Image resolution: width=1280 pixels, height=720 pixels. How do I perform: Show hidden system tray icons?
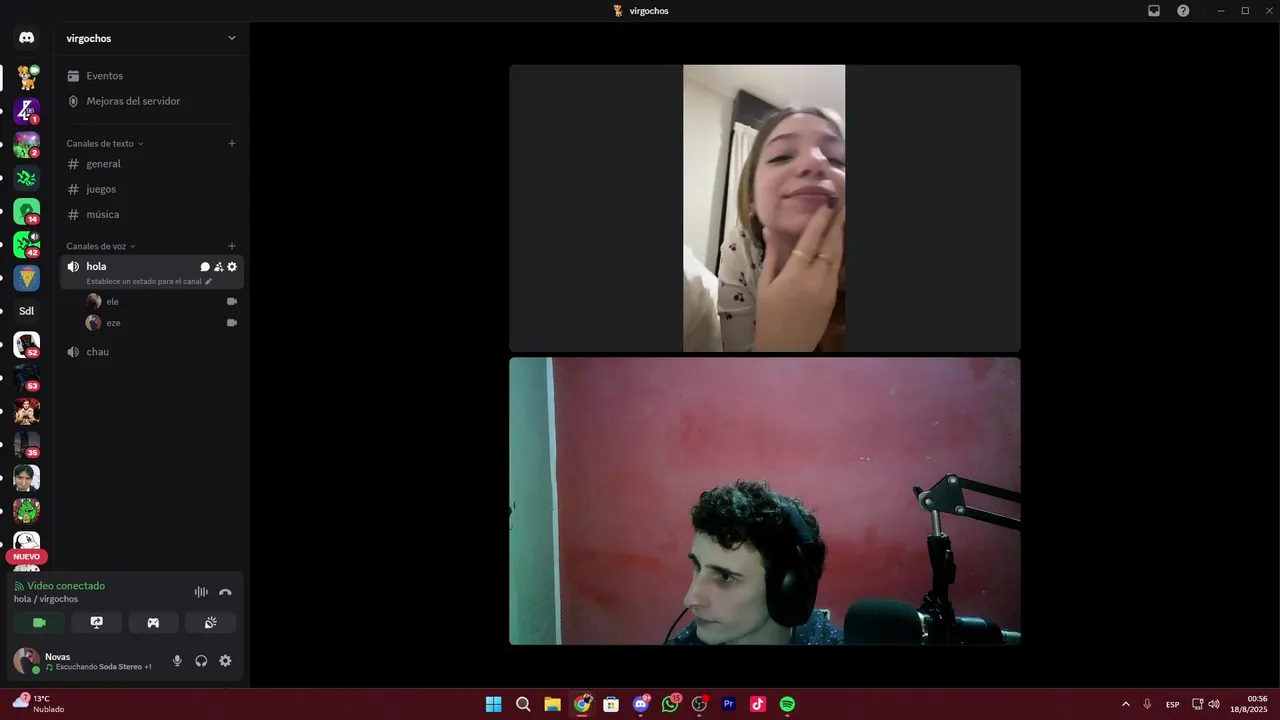pos(1126,704)
